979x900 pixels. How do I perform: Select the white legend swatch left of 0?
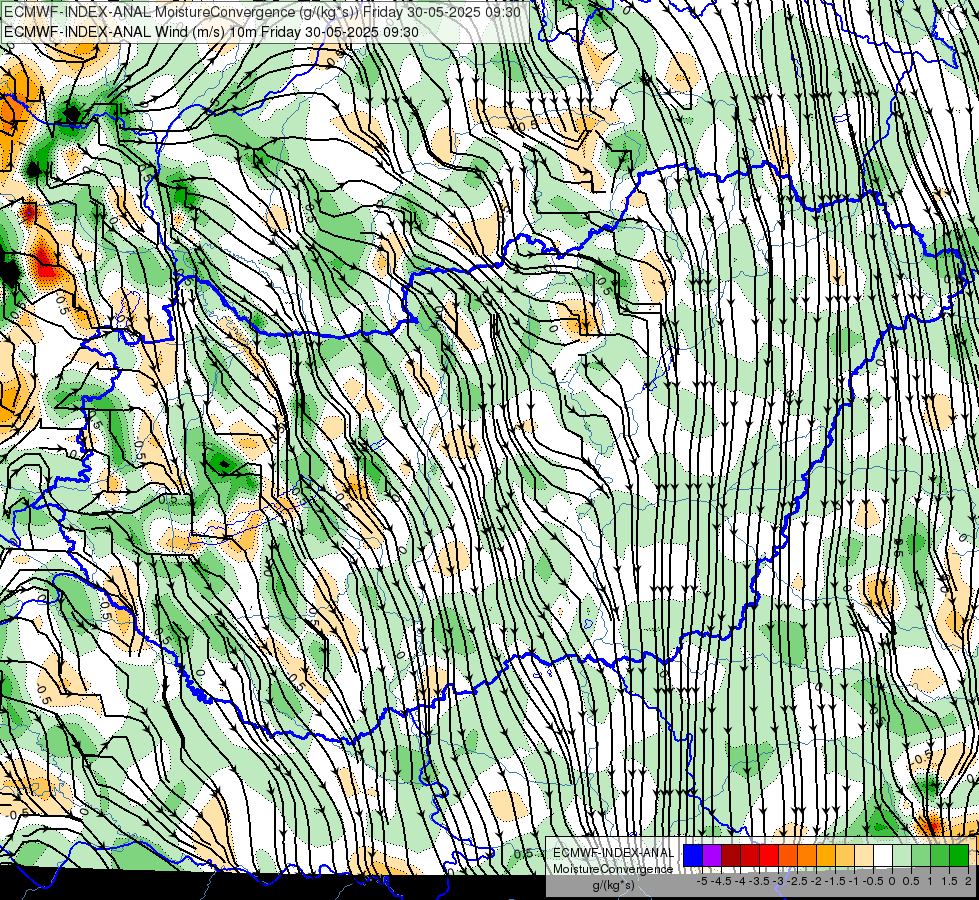click(x=883, y=855)
